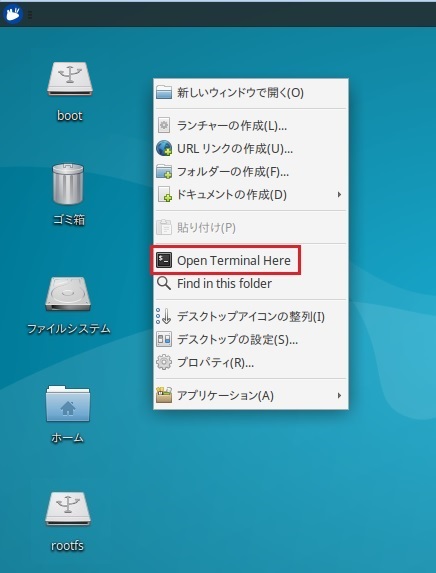
Task: Click the boot label text
Action: [70, 116]
